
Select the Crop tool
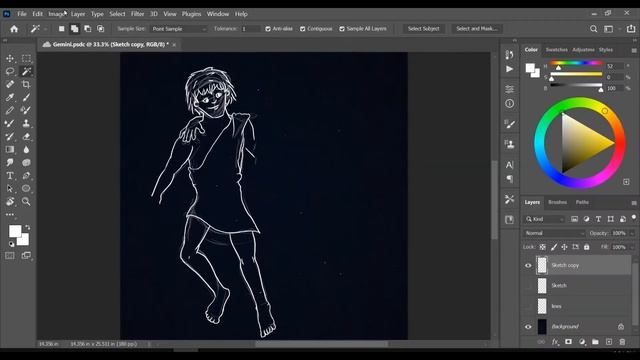click(x=26, y=84)
